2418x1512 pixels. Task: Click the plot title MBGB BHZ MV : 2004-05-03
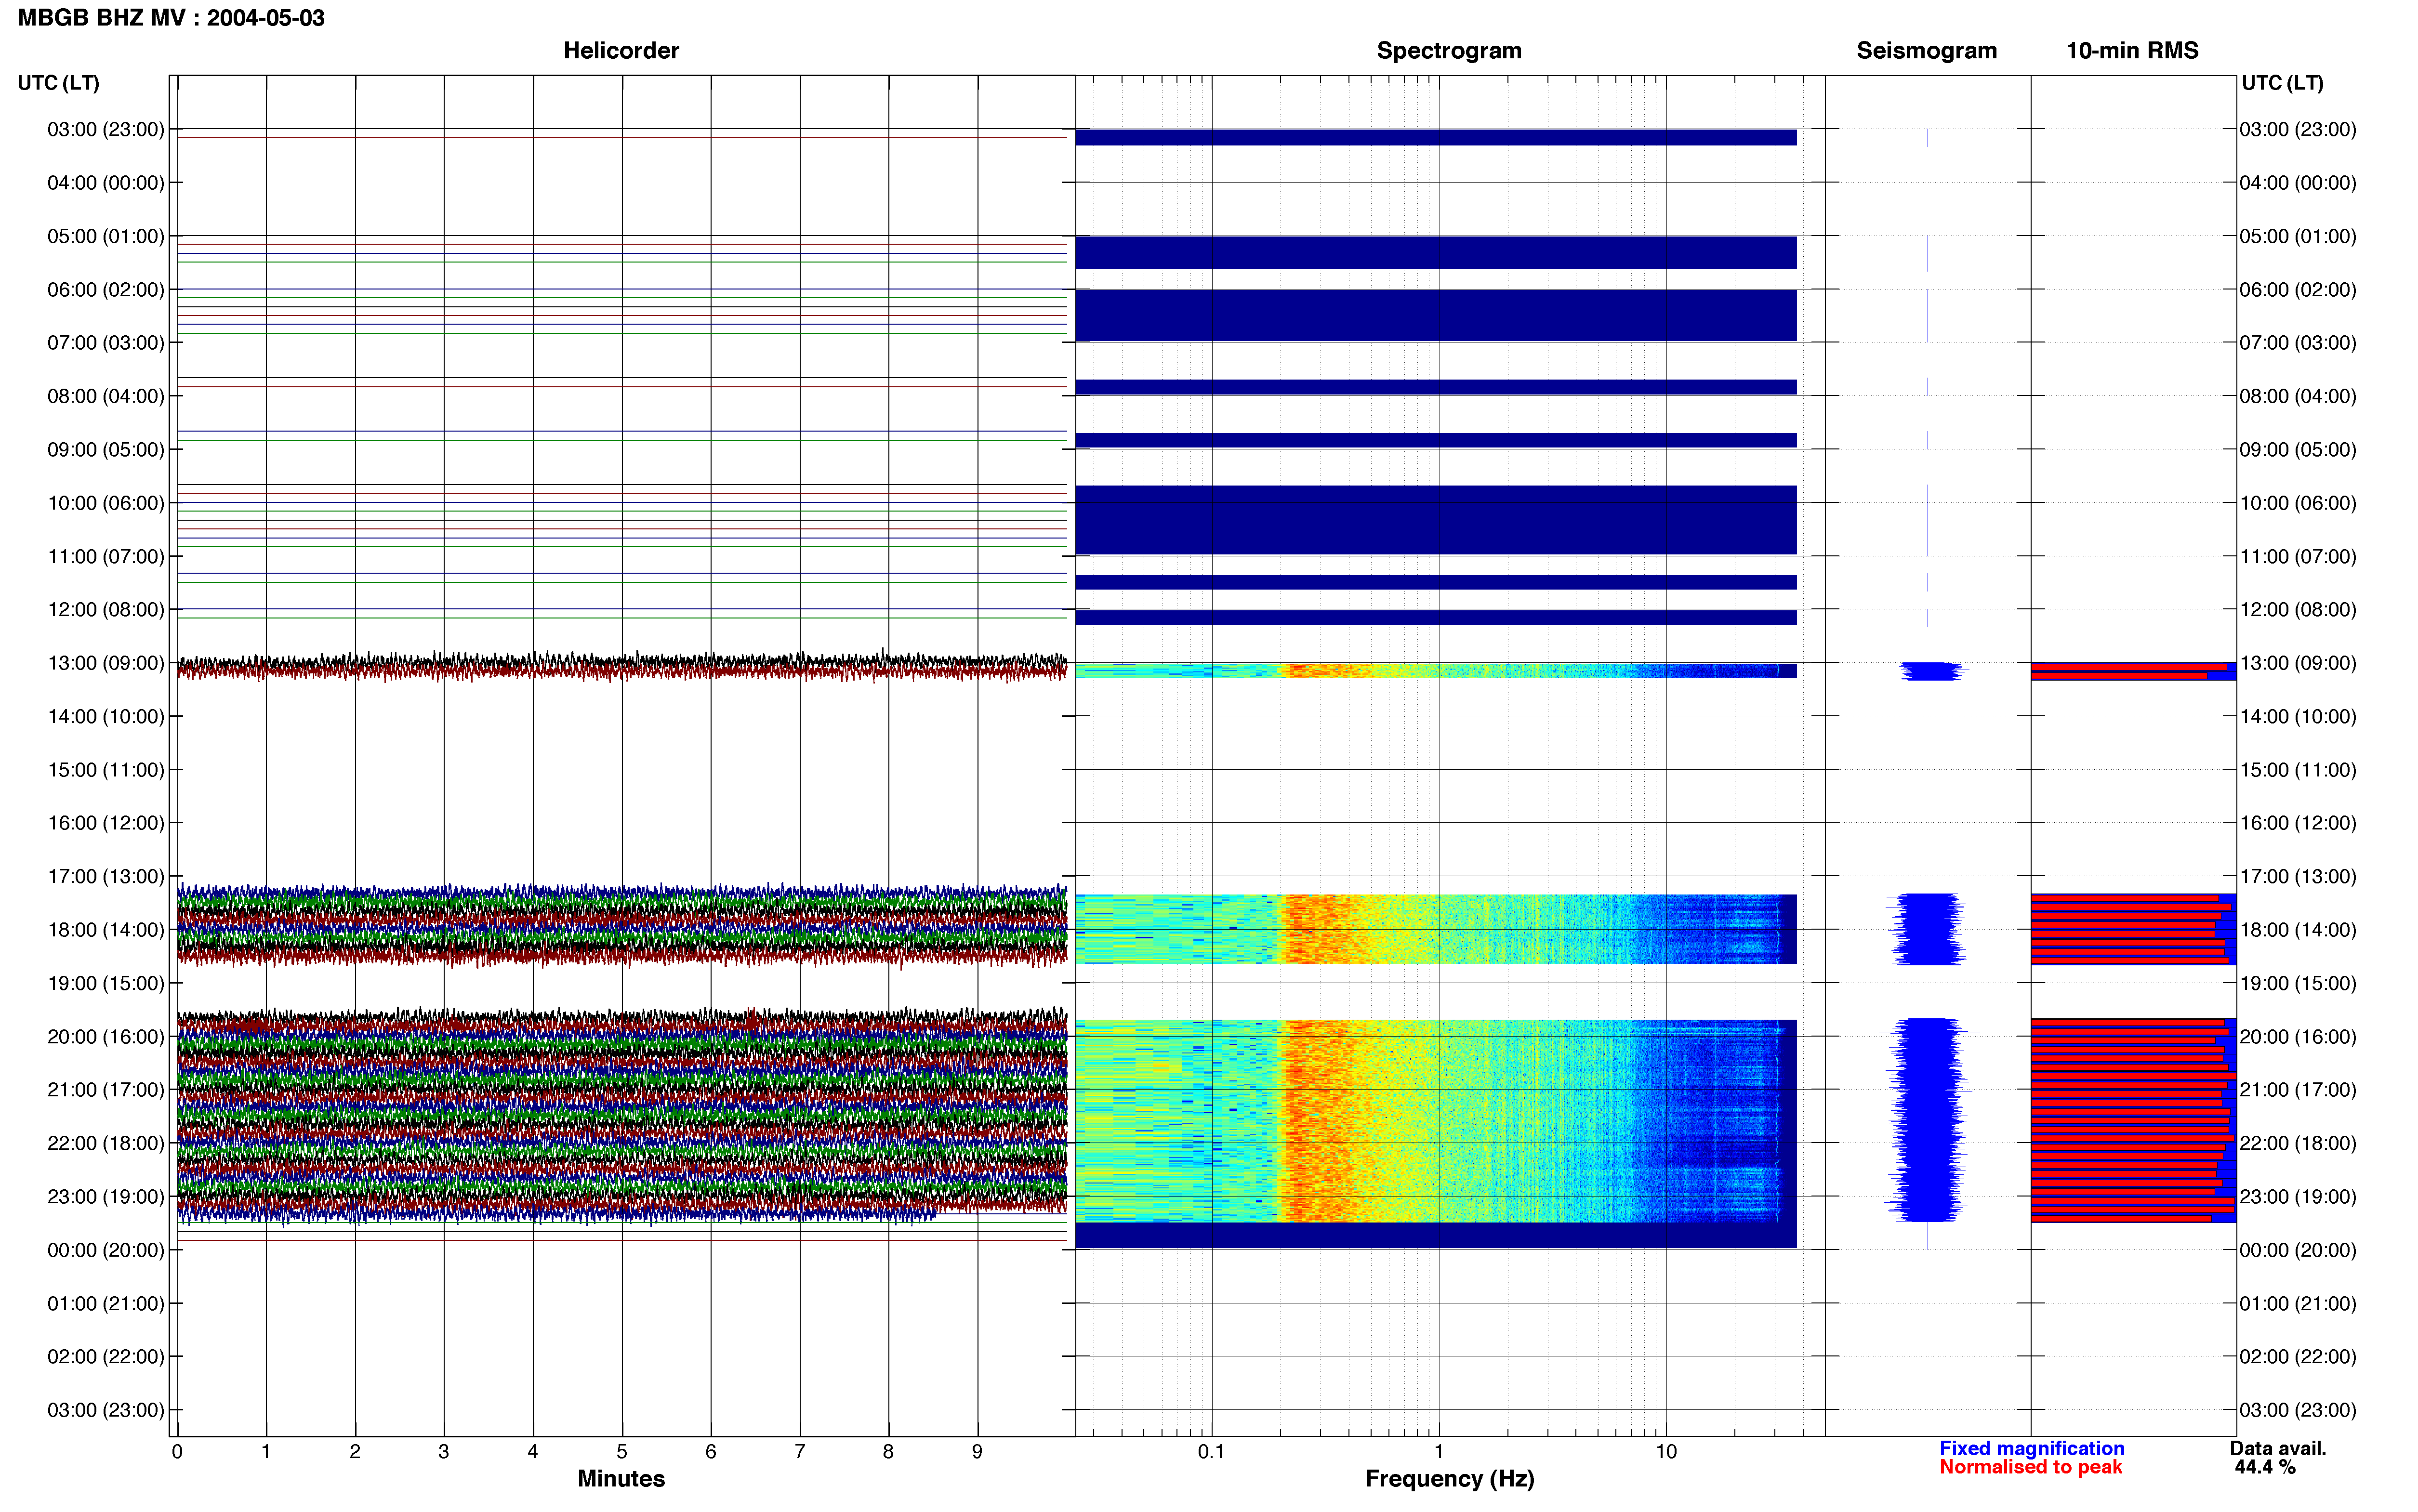click(x=171, y=18)
